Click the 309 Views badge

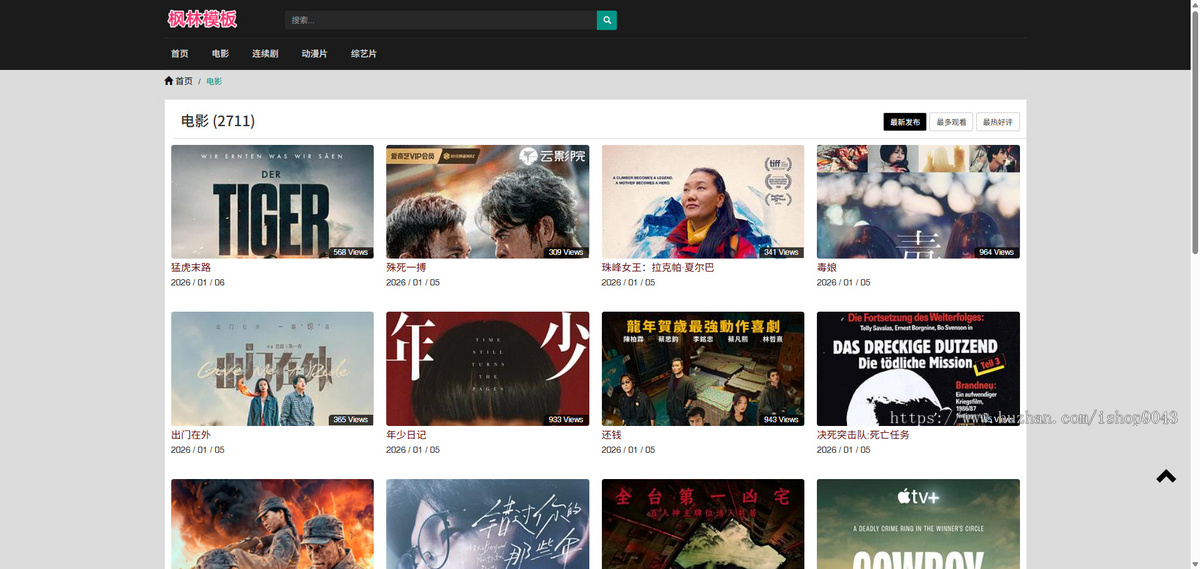click(566, 252)
